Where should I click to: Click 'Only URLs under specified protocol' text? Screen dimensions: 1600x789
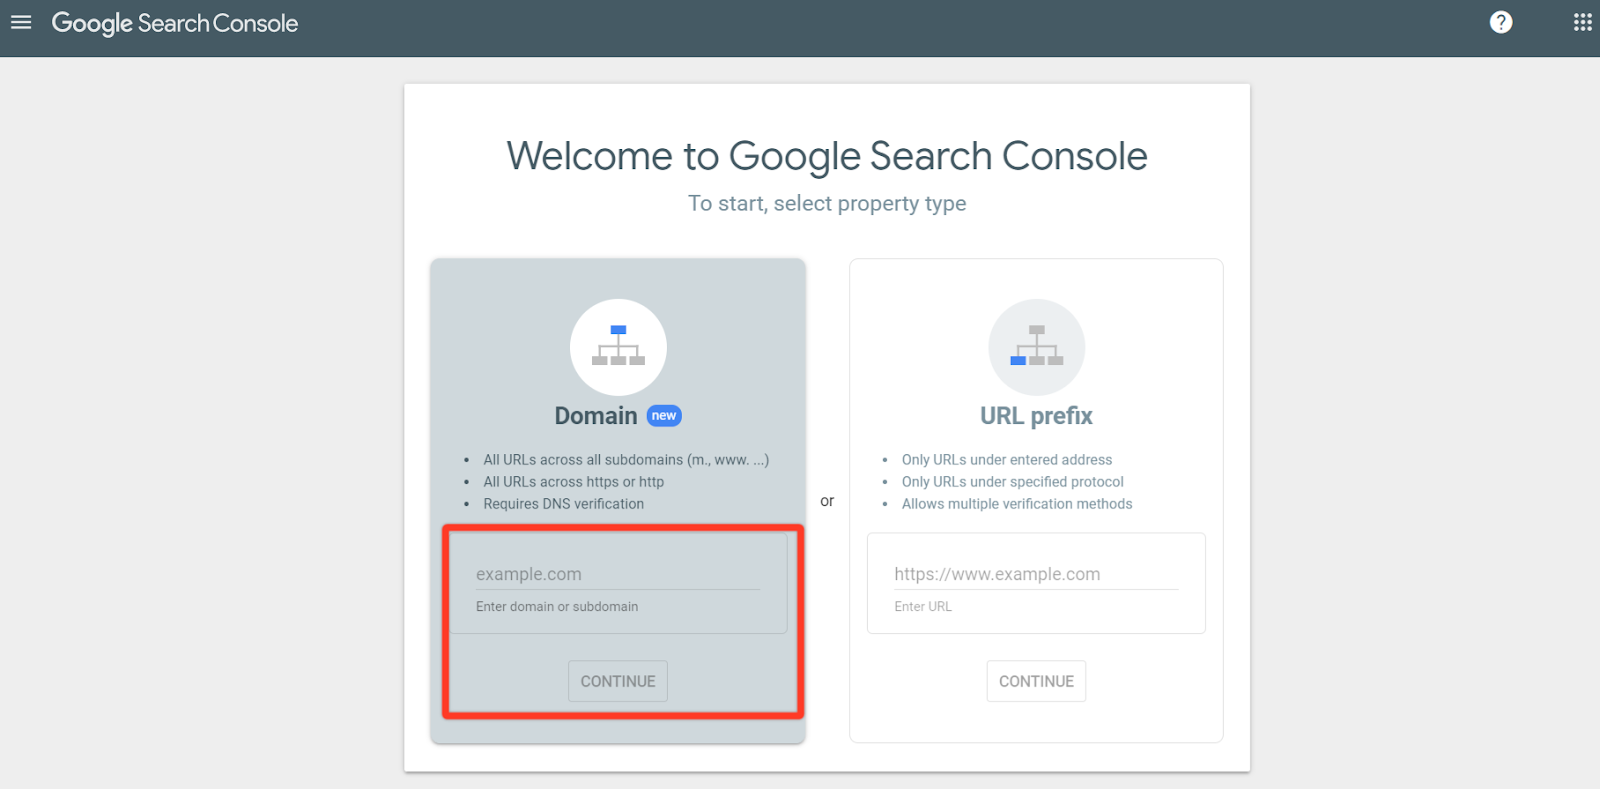(1013, 482)
